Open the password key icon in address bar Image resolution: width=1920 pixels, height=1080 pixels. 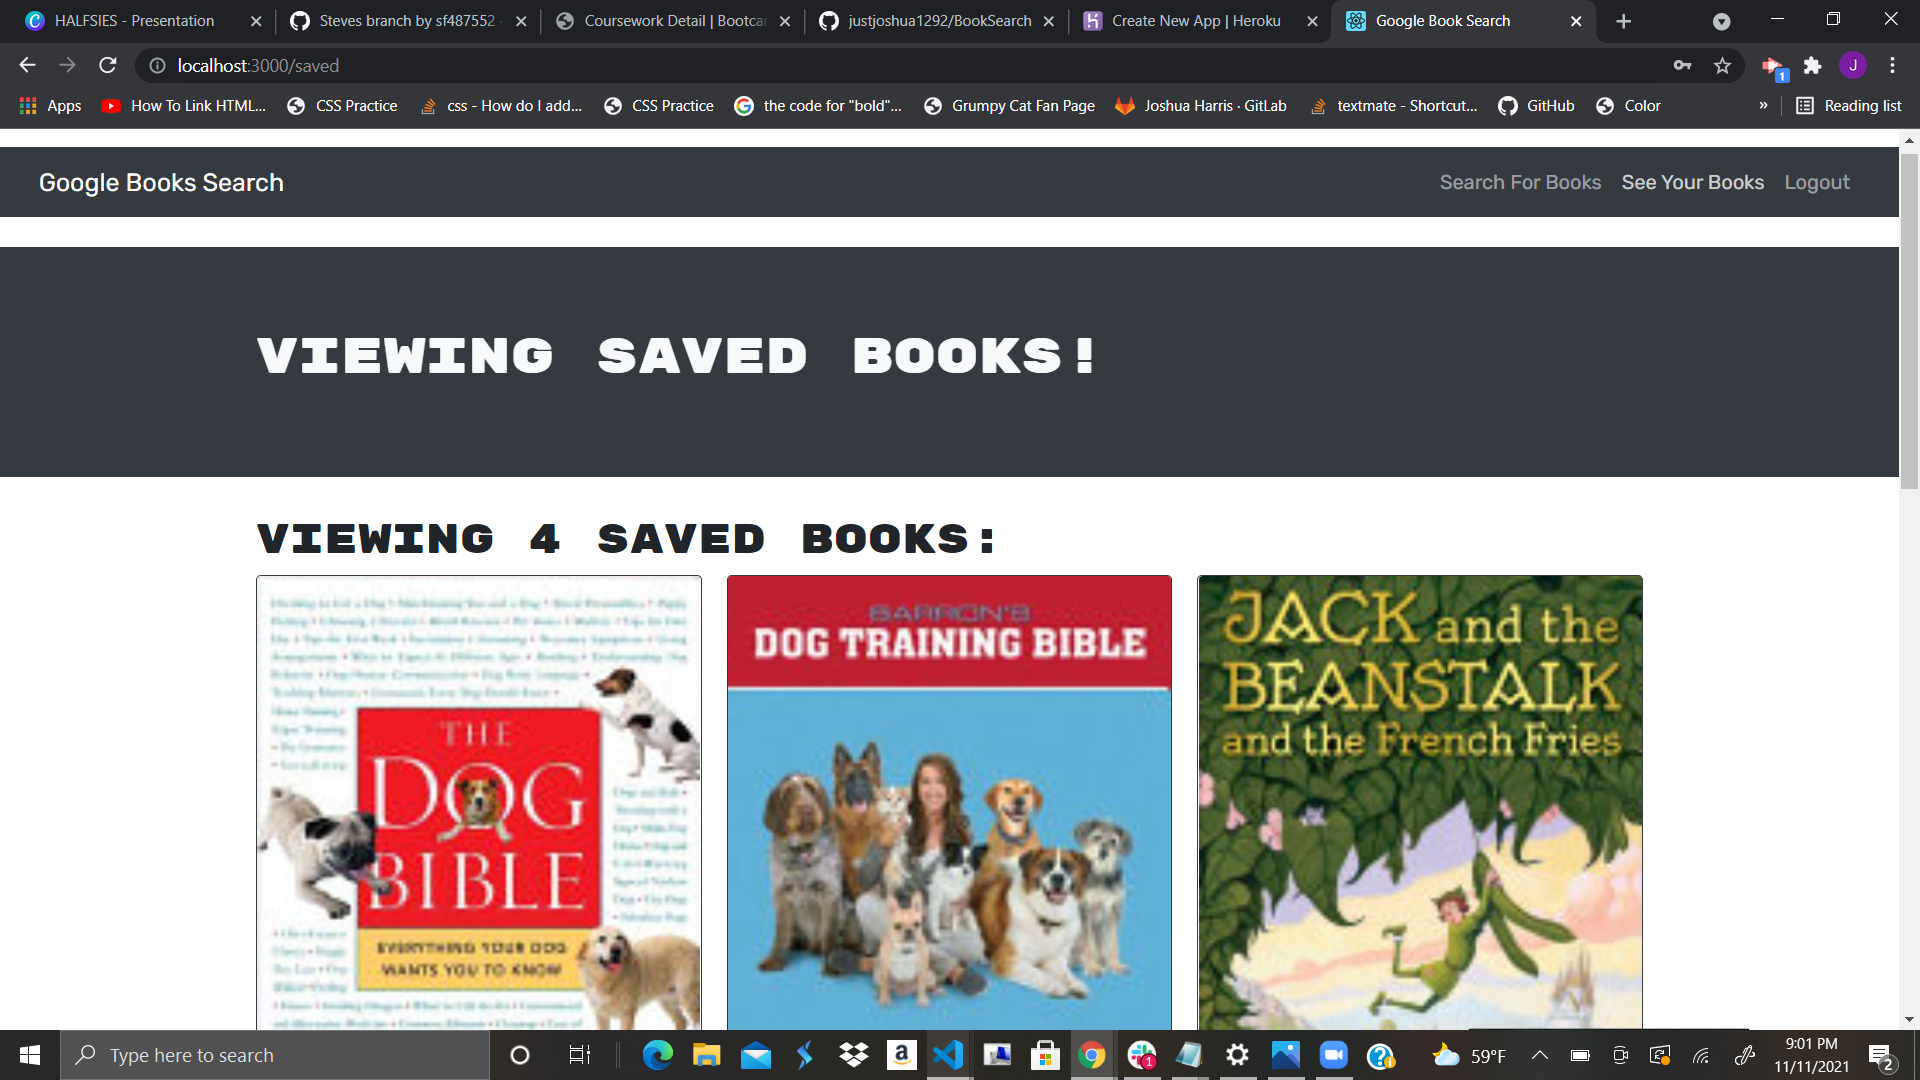1683,65
